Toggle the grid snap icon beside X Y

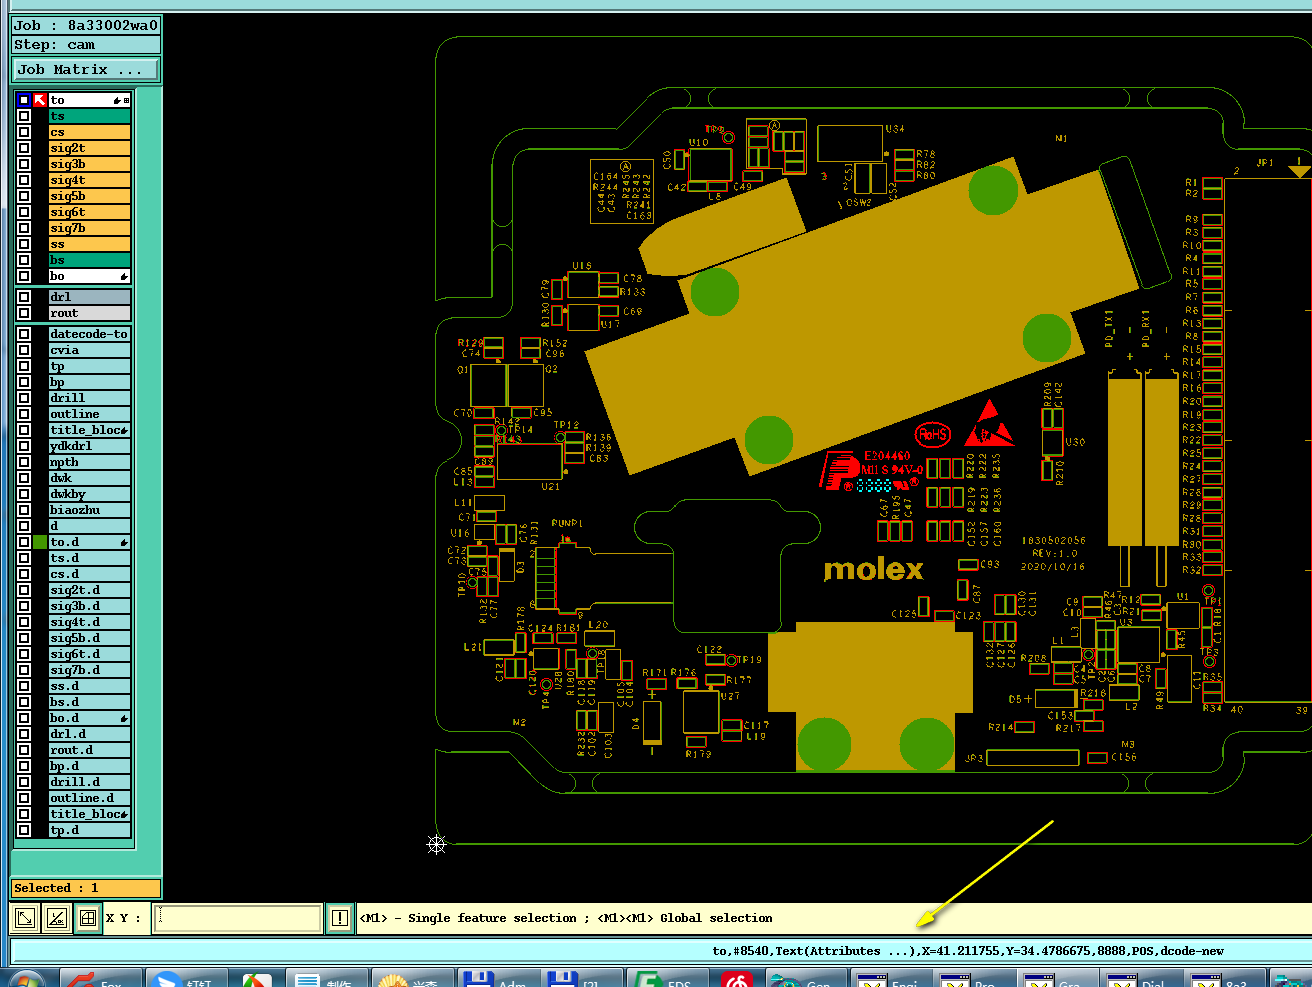(x=88, y=917)
